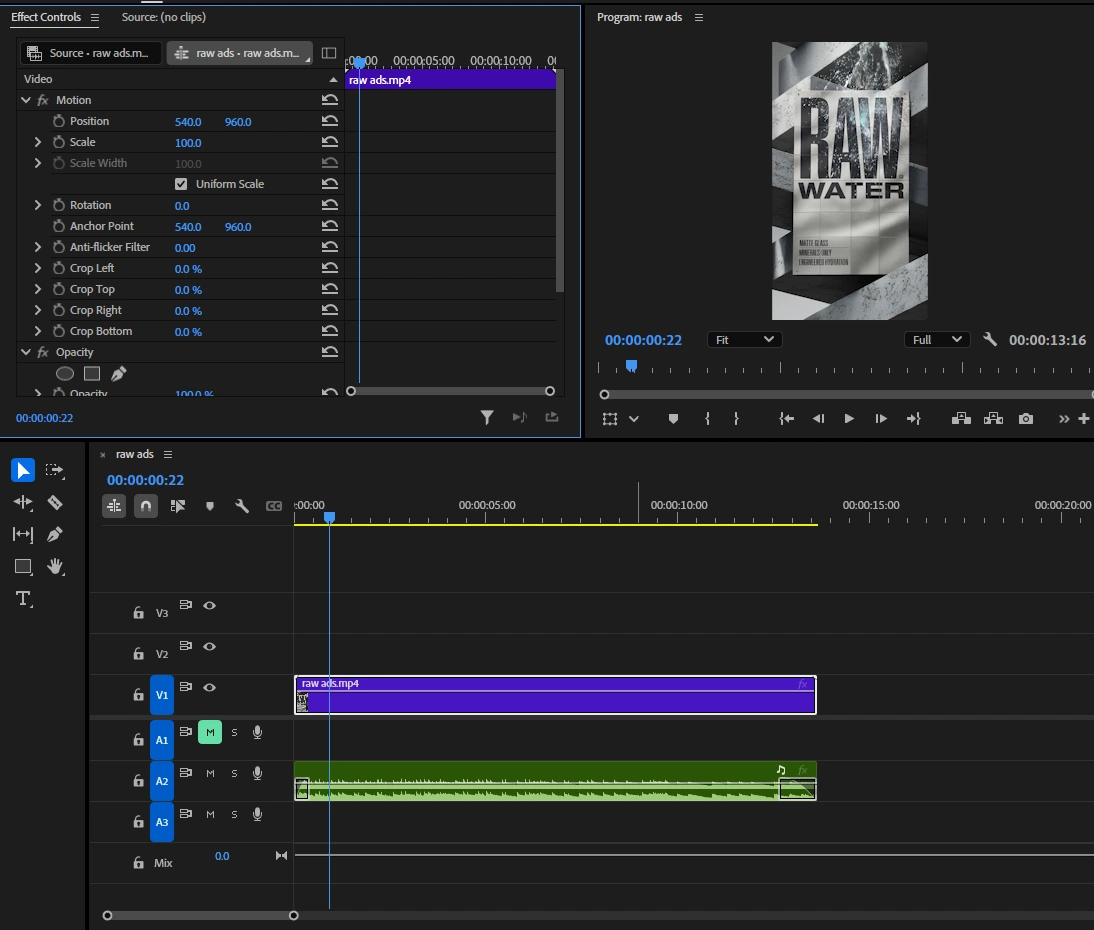
Task: Open raw ads timeline panel menu
Action: (167, 454)
